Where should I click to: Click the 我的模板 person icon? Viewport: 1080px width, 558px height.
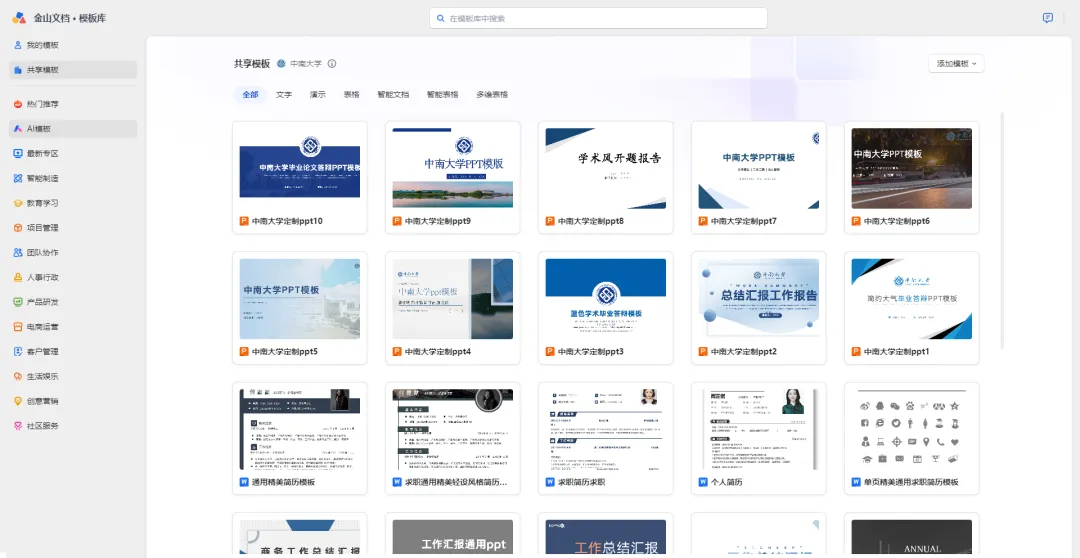[18, 45]
